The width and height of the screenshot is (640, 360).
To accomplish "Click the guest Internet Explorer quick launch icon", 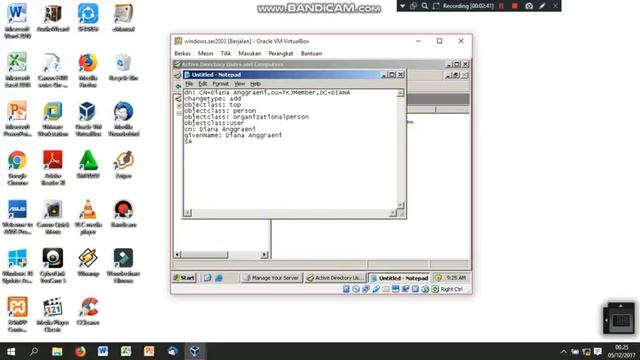I will coord(219,278).
